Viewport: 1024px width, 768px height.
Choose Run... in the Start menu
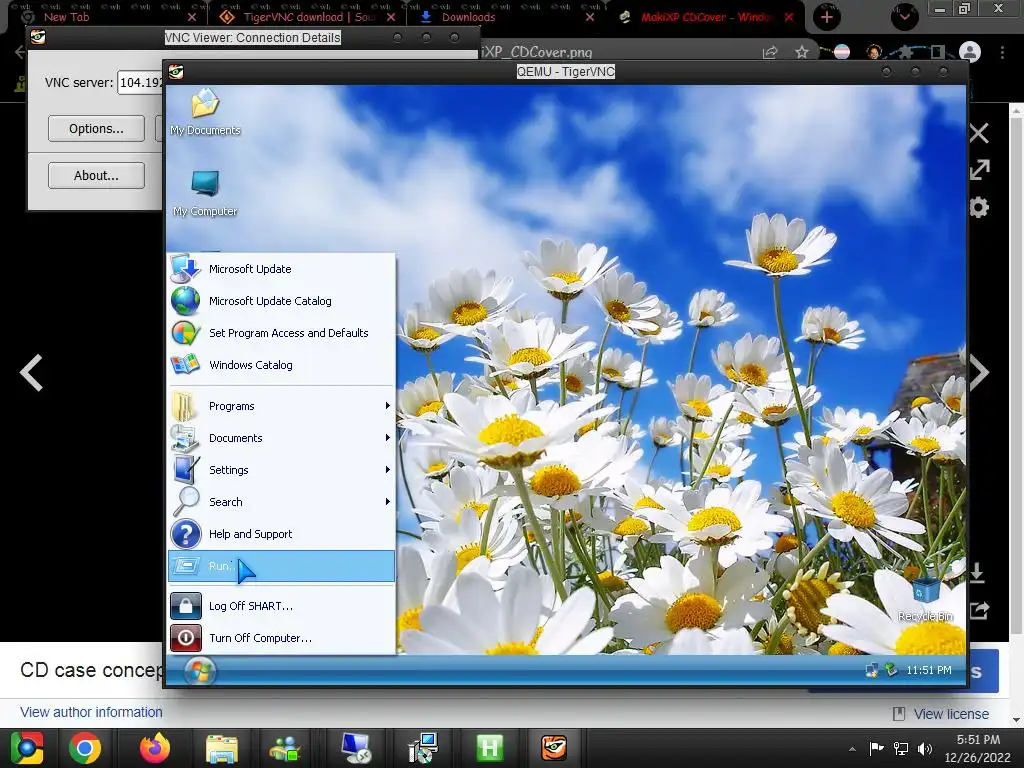tap(281, 566)
